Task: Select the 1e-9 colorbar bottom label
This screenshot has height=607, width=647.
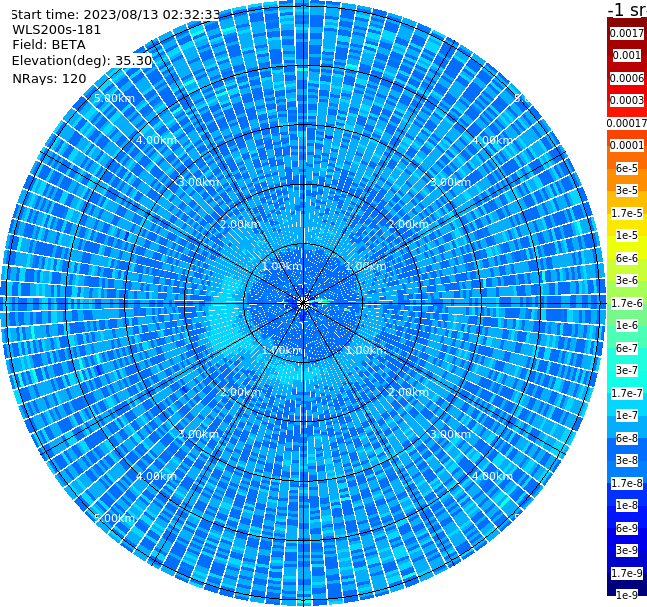Action: pyautogui.click(x=627, y=595)
